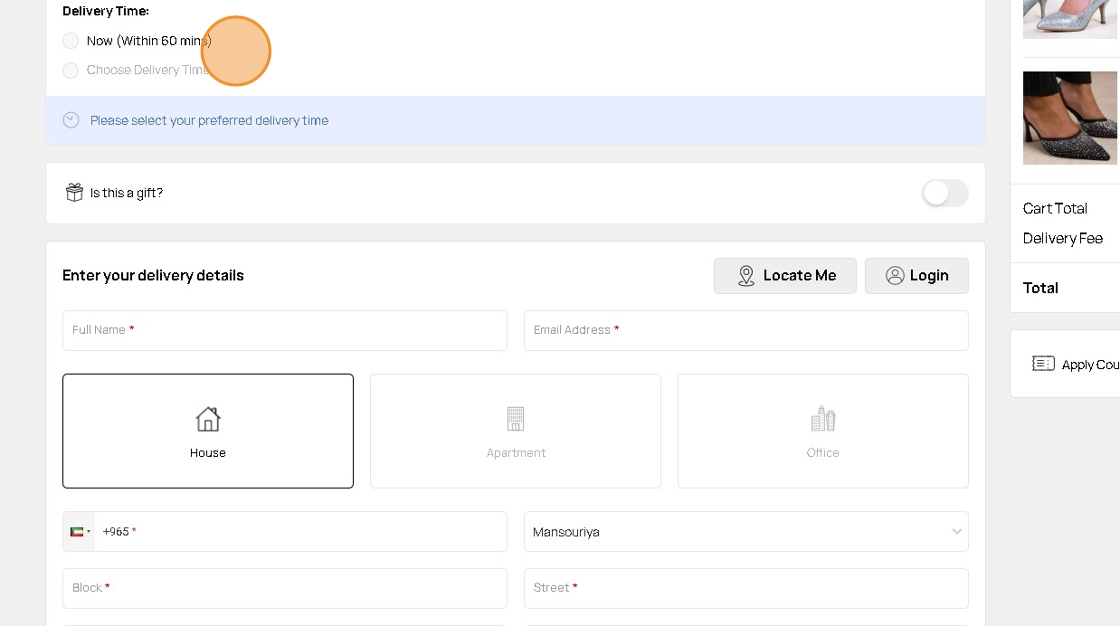Click the Cart Total label
This screenshot has width=1120, height=626.
click(1055, 209)
